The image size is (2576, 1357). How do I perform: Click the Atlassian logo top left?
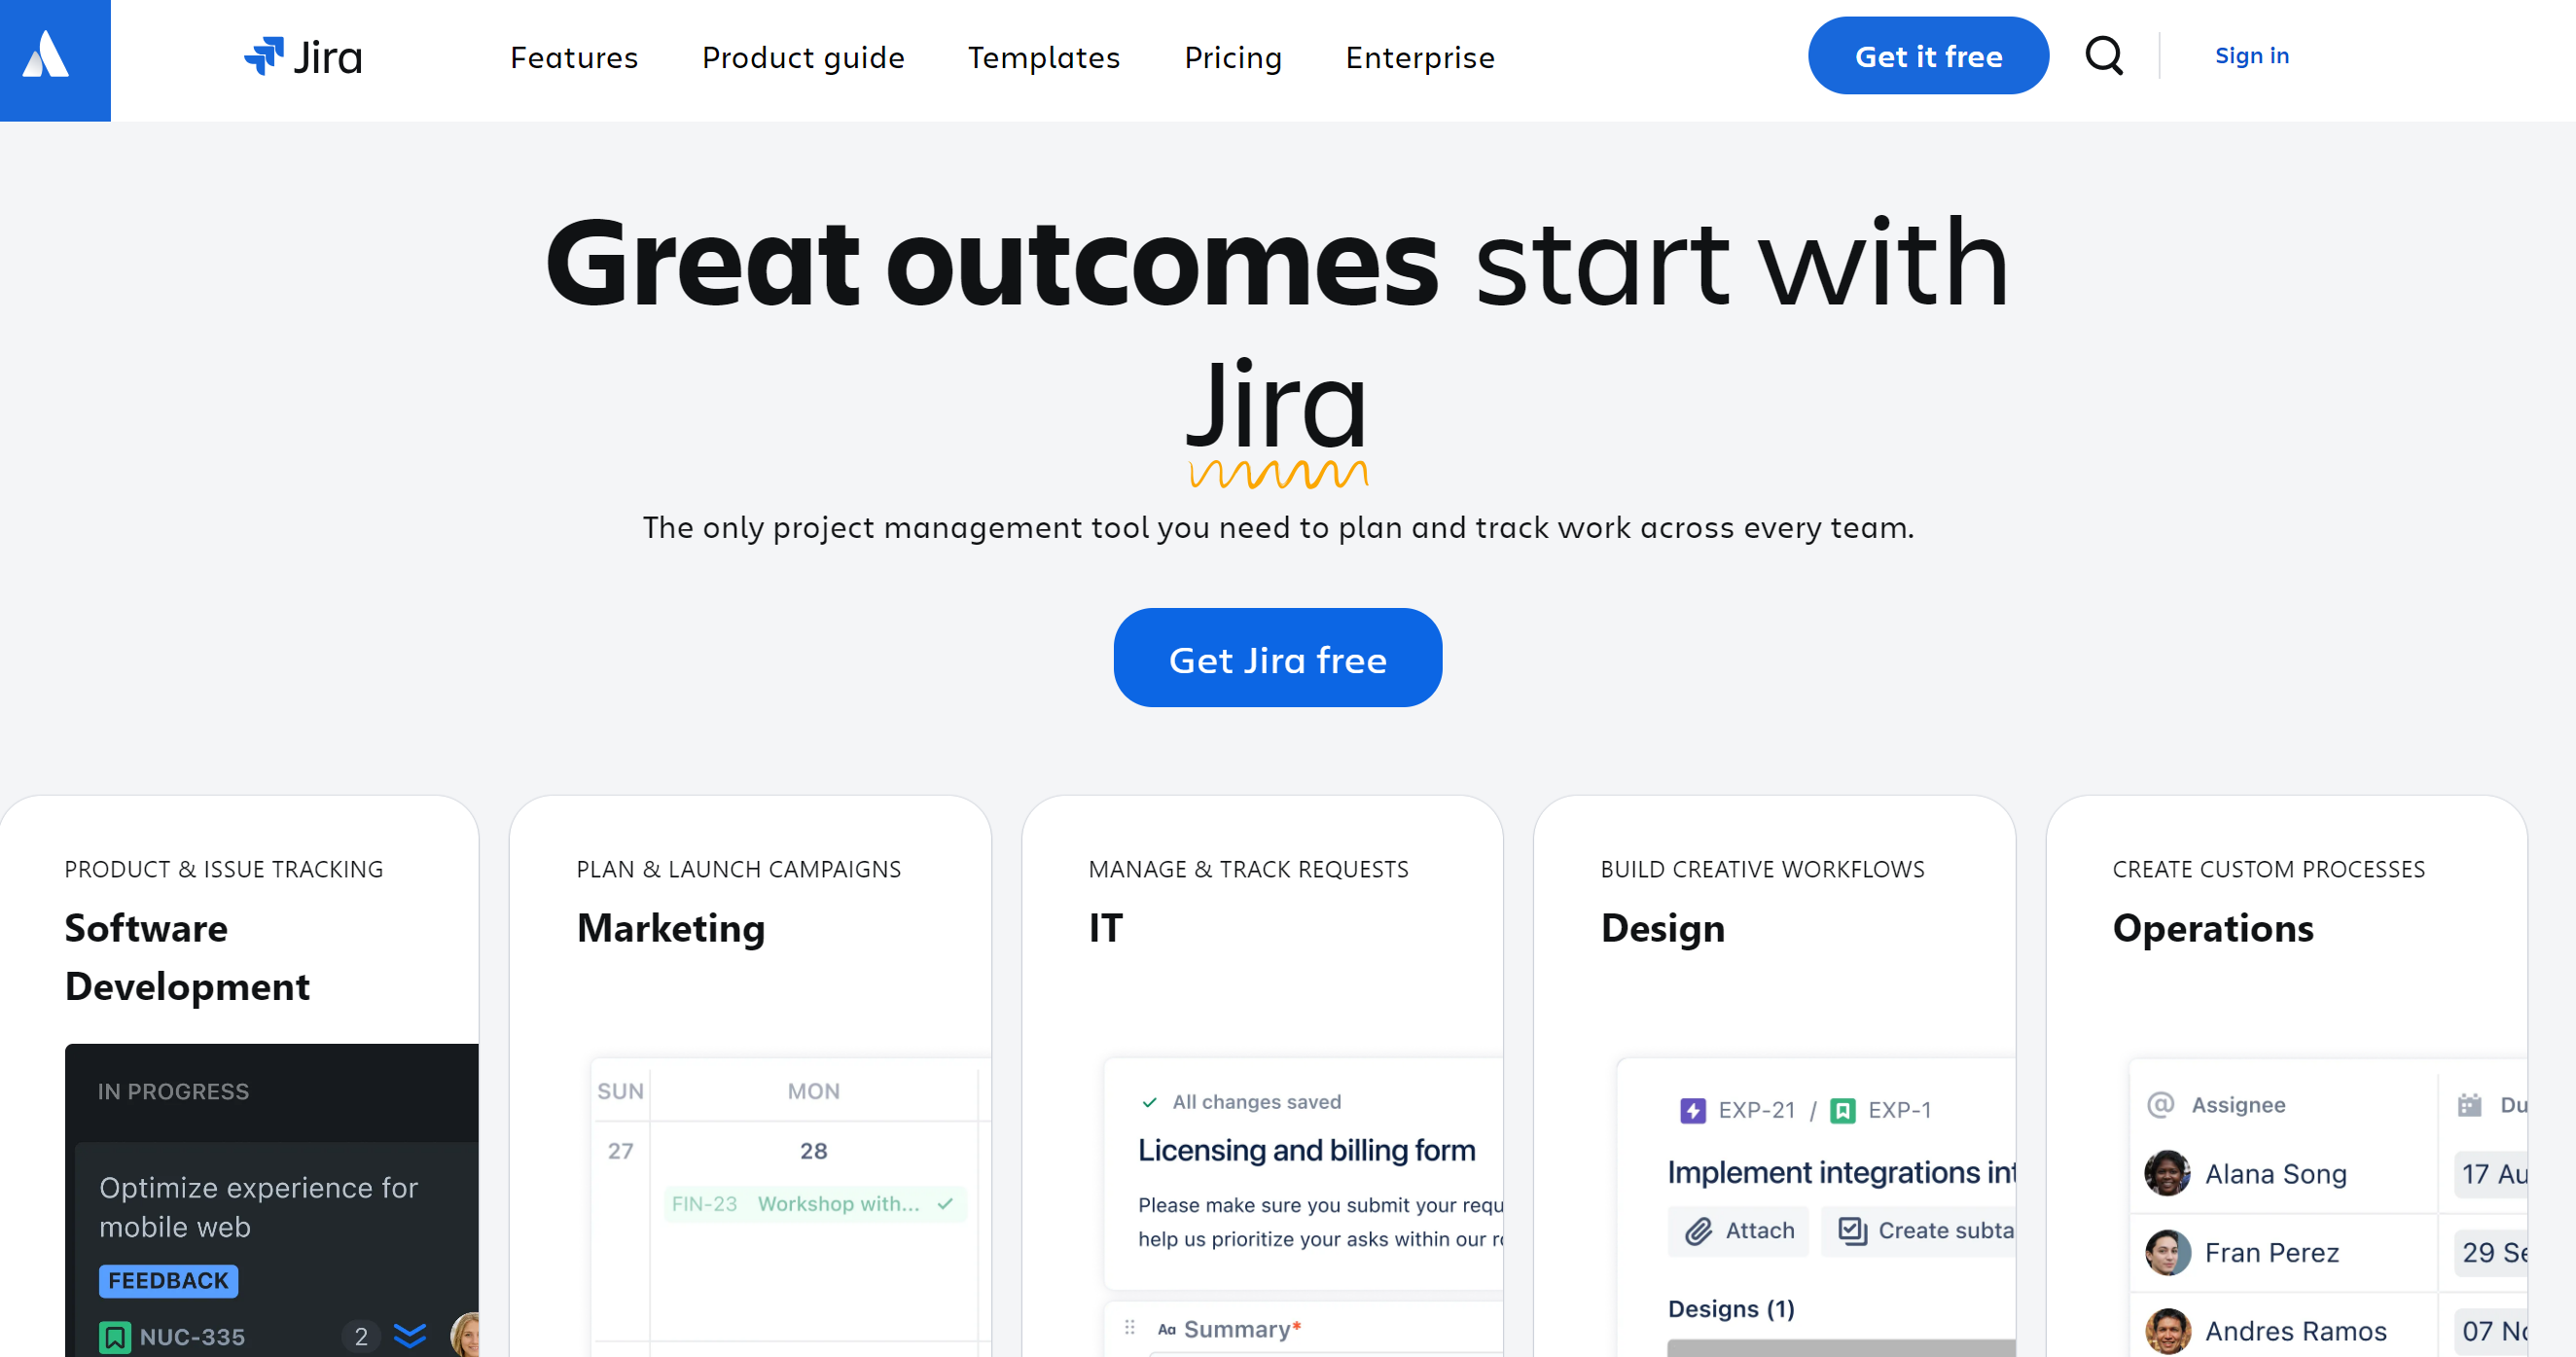click(56, 59)
